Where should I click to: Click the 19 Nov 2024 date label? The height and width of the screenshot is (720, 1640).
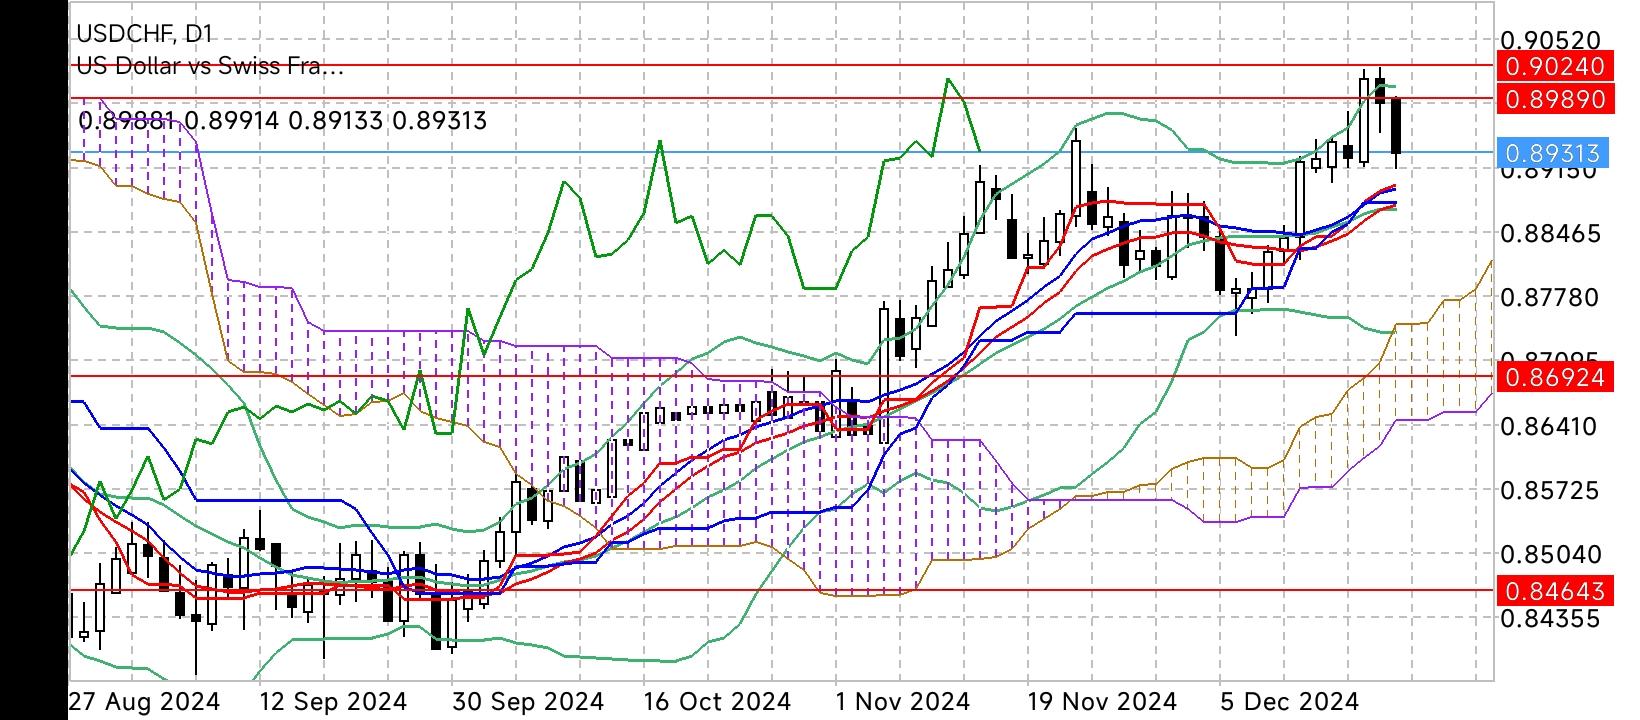coord(1102,700)
